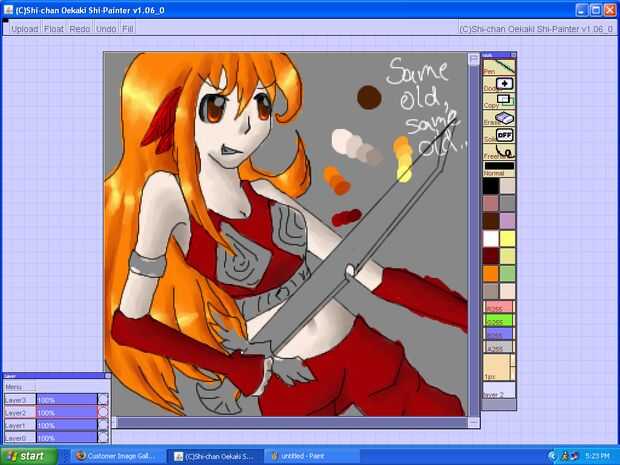Click the system tray clock

tap(597, 456)
